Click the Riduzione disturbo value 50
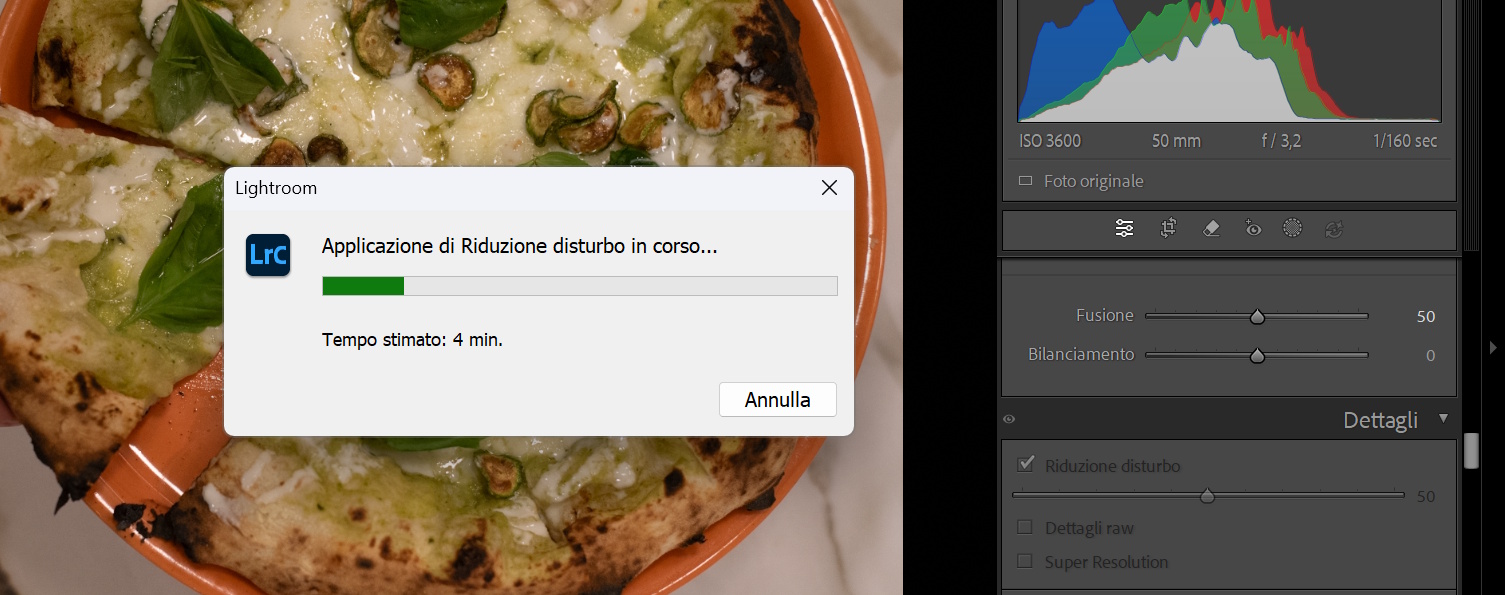 1426,497
